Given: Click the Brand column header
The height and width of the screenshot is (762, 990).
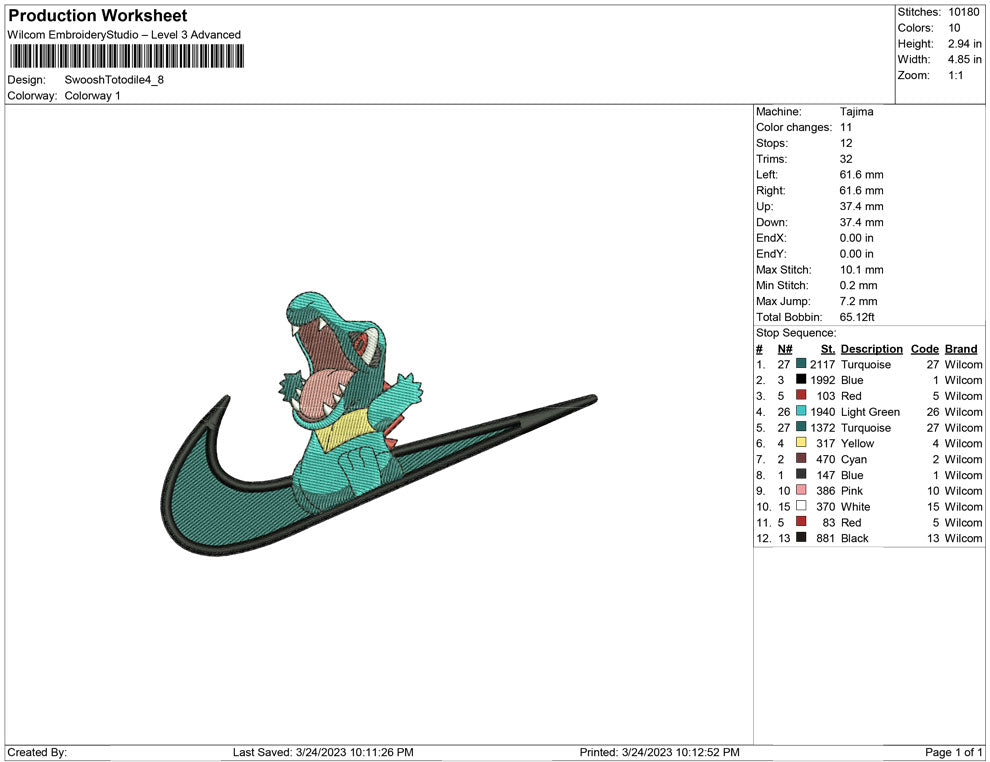Looking at the screenshot, I should (961, 348).
